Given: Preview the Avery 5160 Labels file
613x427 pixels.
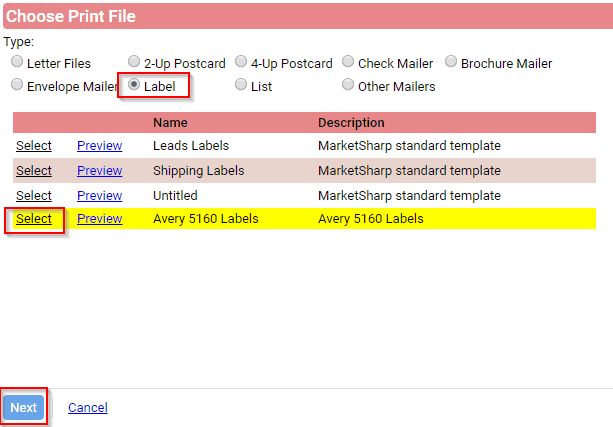Looking at the screenshot, I should coord(99,219).
